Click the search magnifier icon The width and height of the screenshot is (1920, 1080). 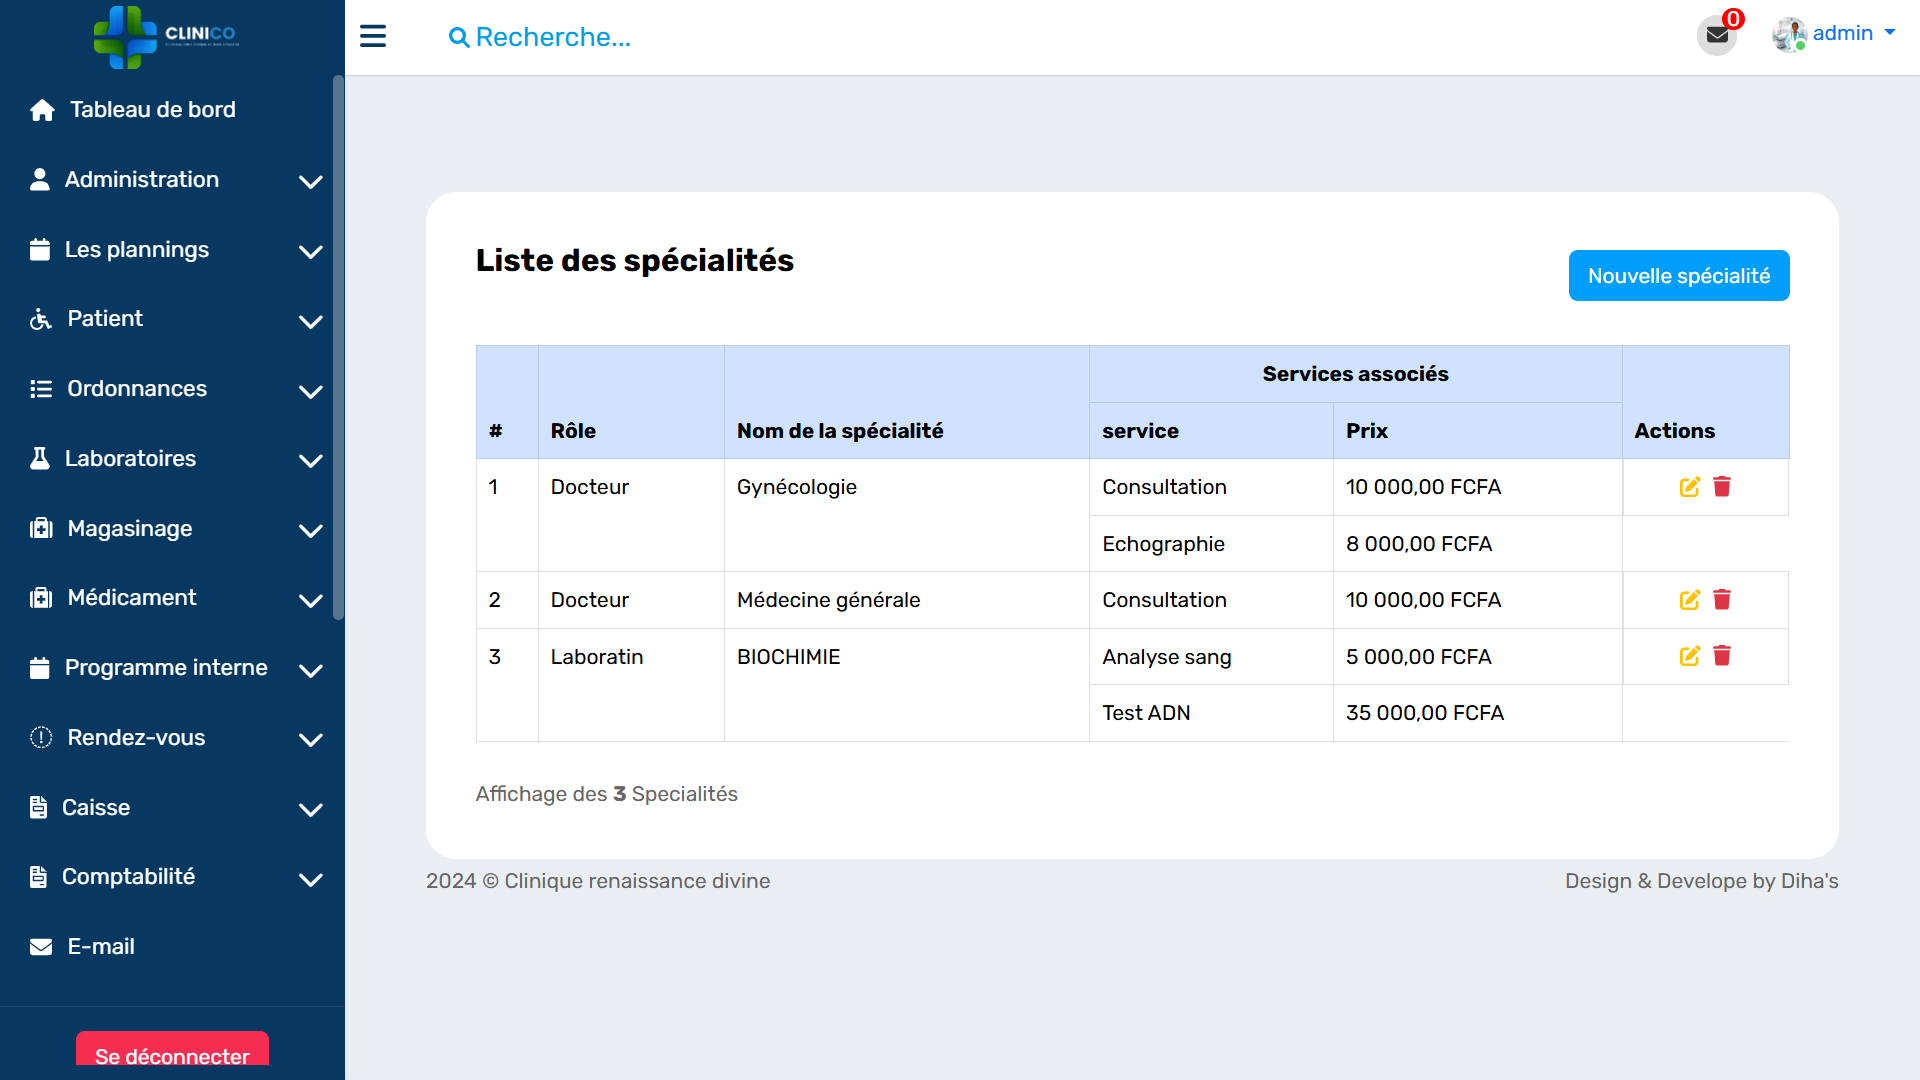coord(459,38)
